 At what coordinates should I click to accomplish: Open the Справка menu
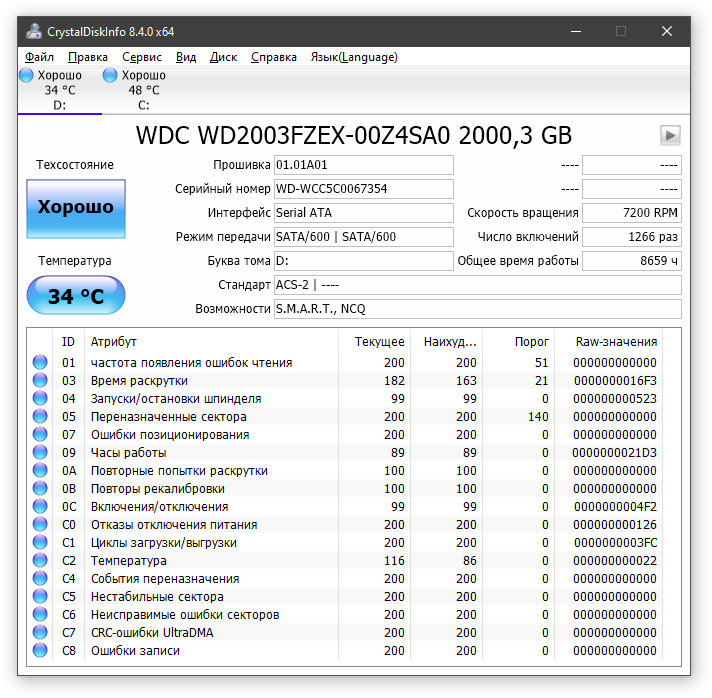coord(274,57)
